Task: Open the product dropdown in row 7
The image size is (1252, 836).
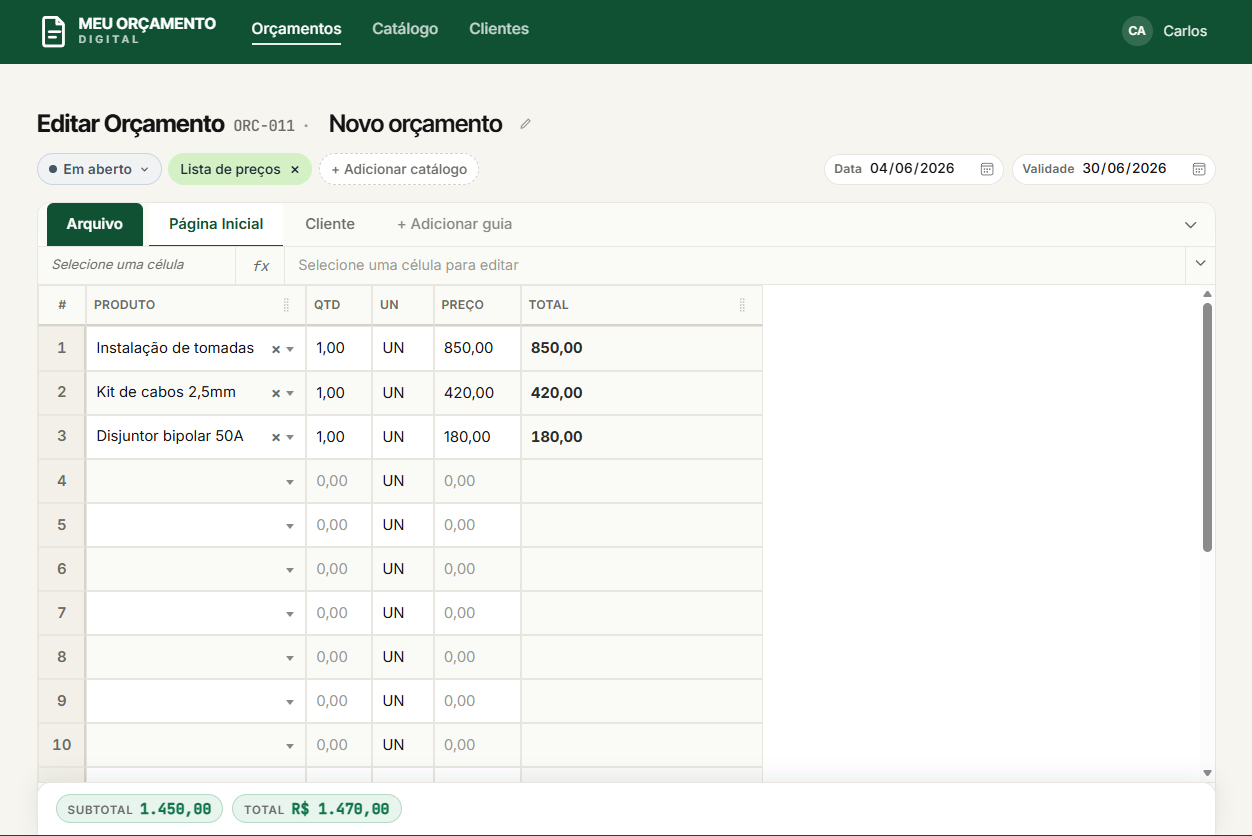Action: coord(290,614)
